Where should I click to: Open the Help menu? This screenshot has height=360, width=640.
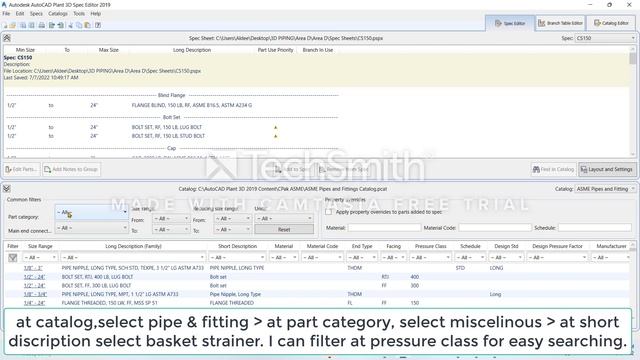[96, 13]
